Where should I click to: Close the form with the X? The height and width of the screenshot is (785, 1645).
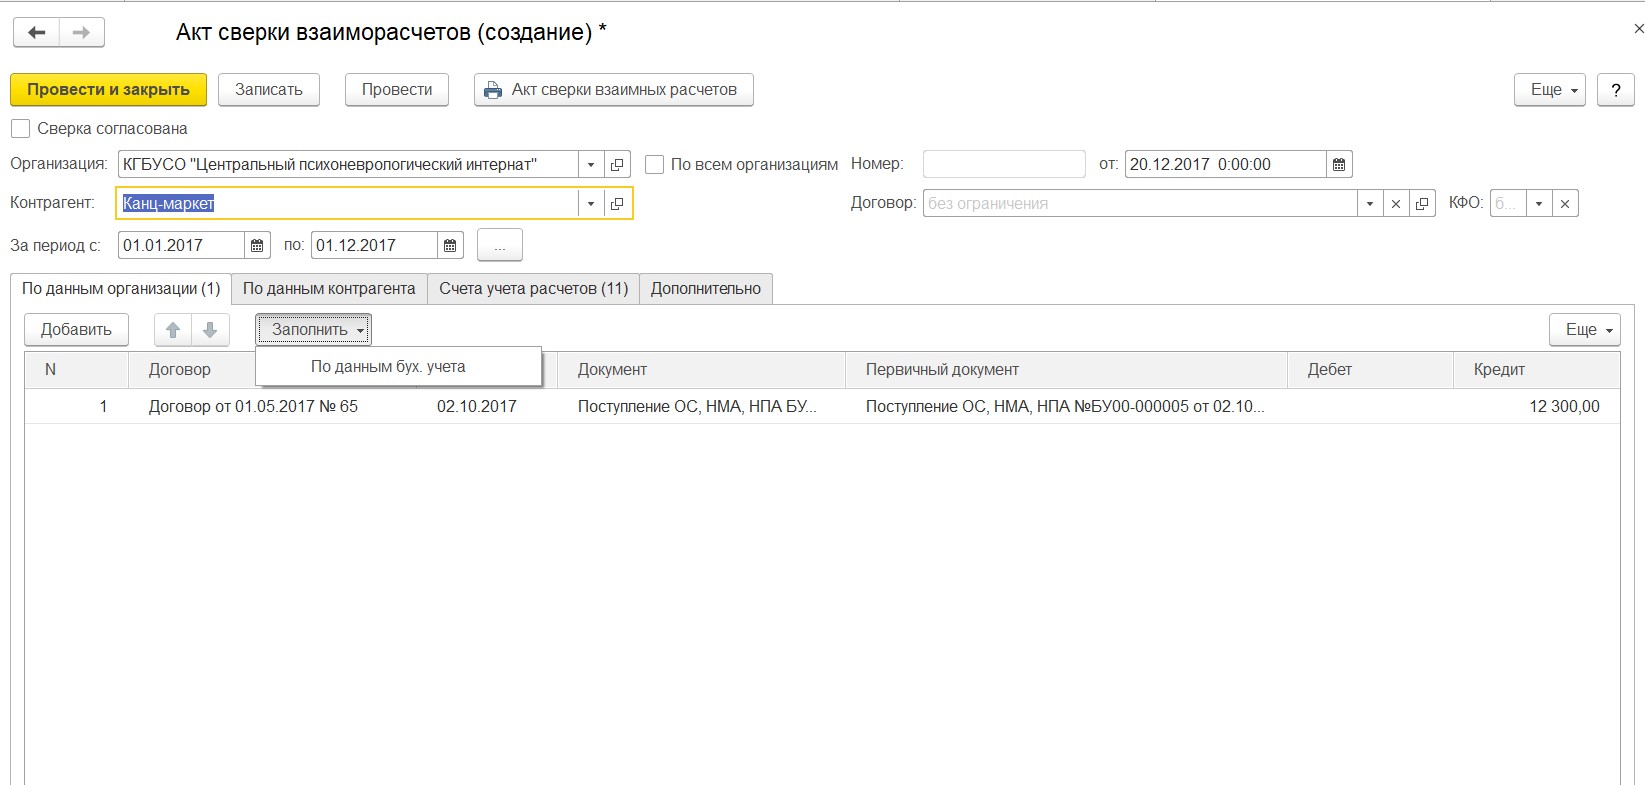pyautogui.click(x=1638, y=30)
